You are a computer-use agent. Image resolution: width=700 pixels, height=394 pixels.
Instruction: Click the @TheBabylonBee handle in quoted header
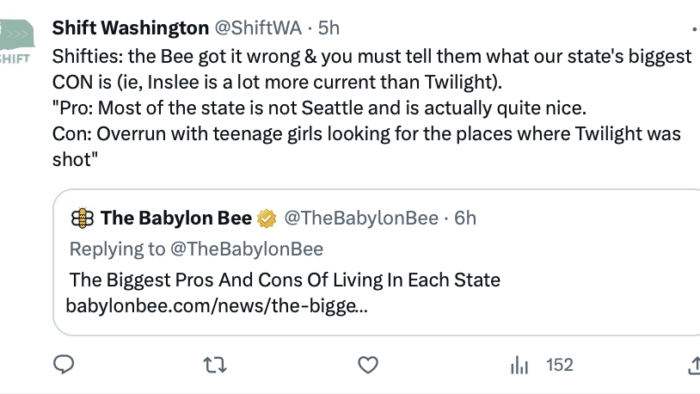361,218
